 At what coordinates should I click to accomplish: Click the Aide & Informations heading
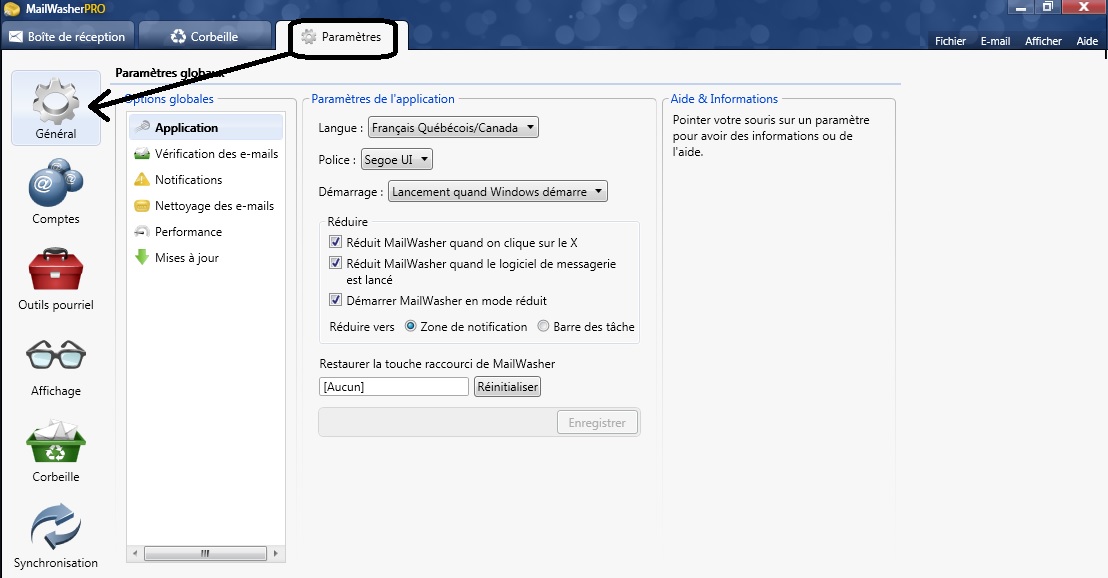[724, 99]
